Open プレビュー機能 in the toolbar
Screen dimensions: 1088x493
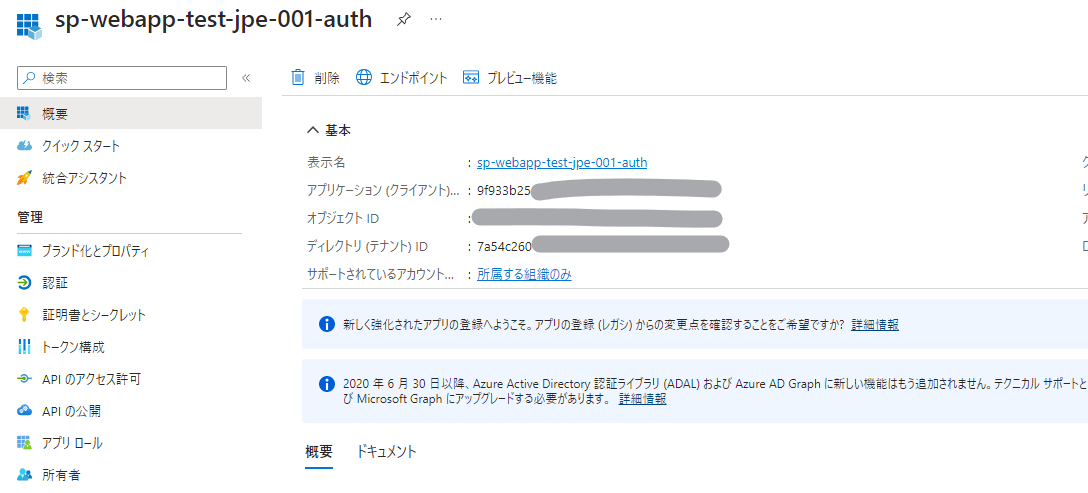coord(522,78)
